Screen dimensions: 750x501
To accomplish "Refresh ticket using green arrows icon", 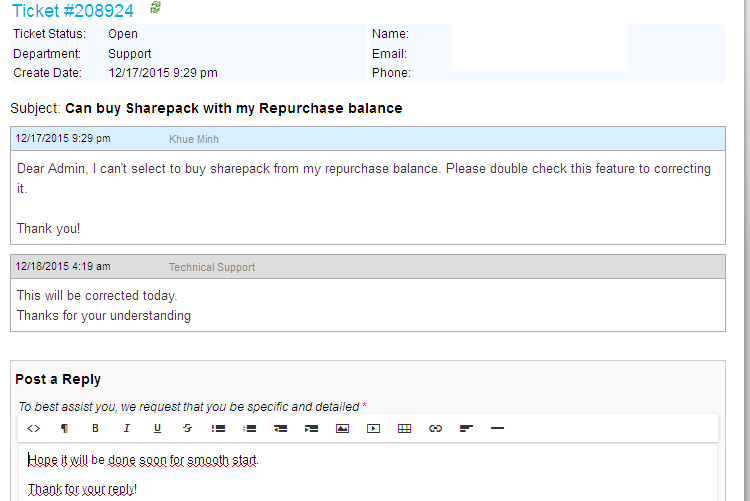I will tap(155, 8).
